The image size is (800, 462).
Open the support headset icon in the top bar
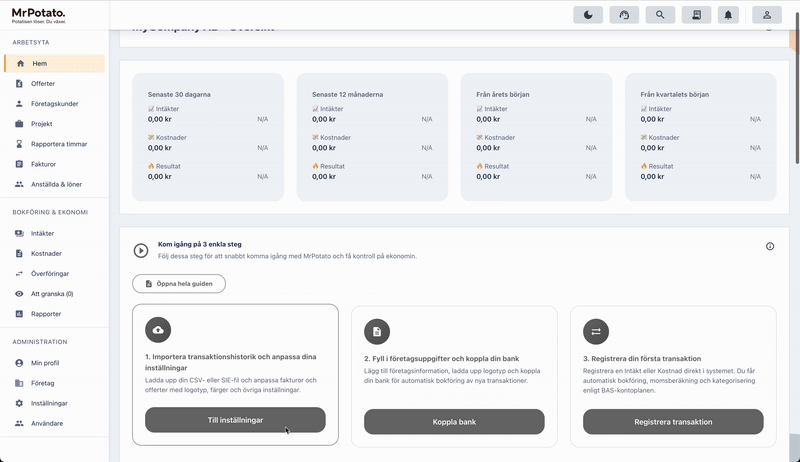click(624, 14)
